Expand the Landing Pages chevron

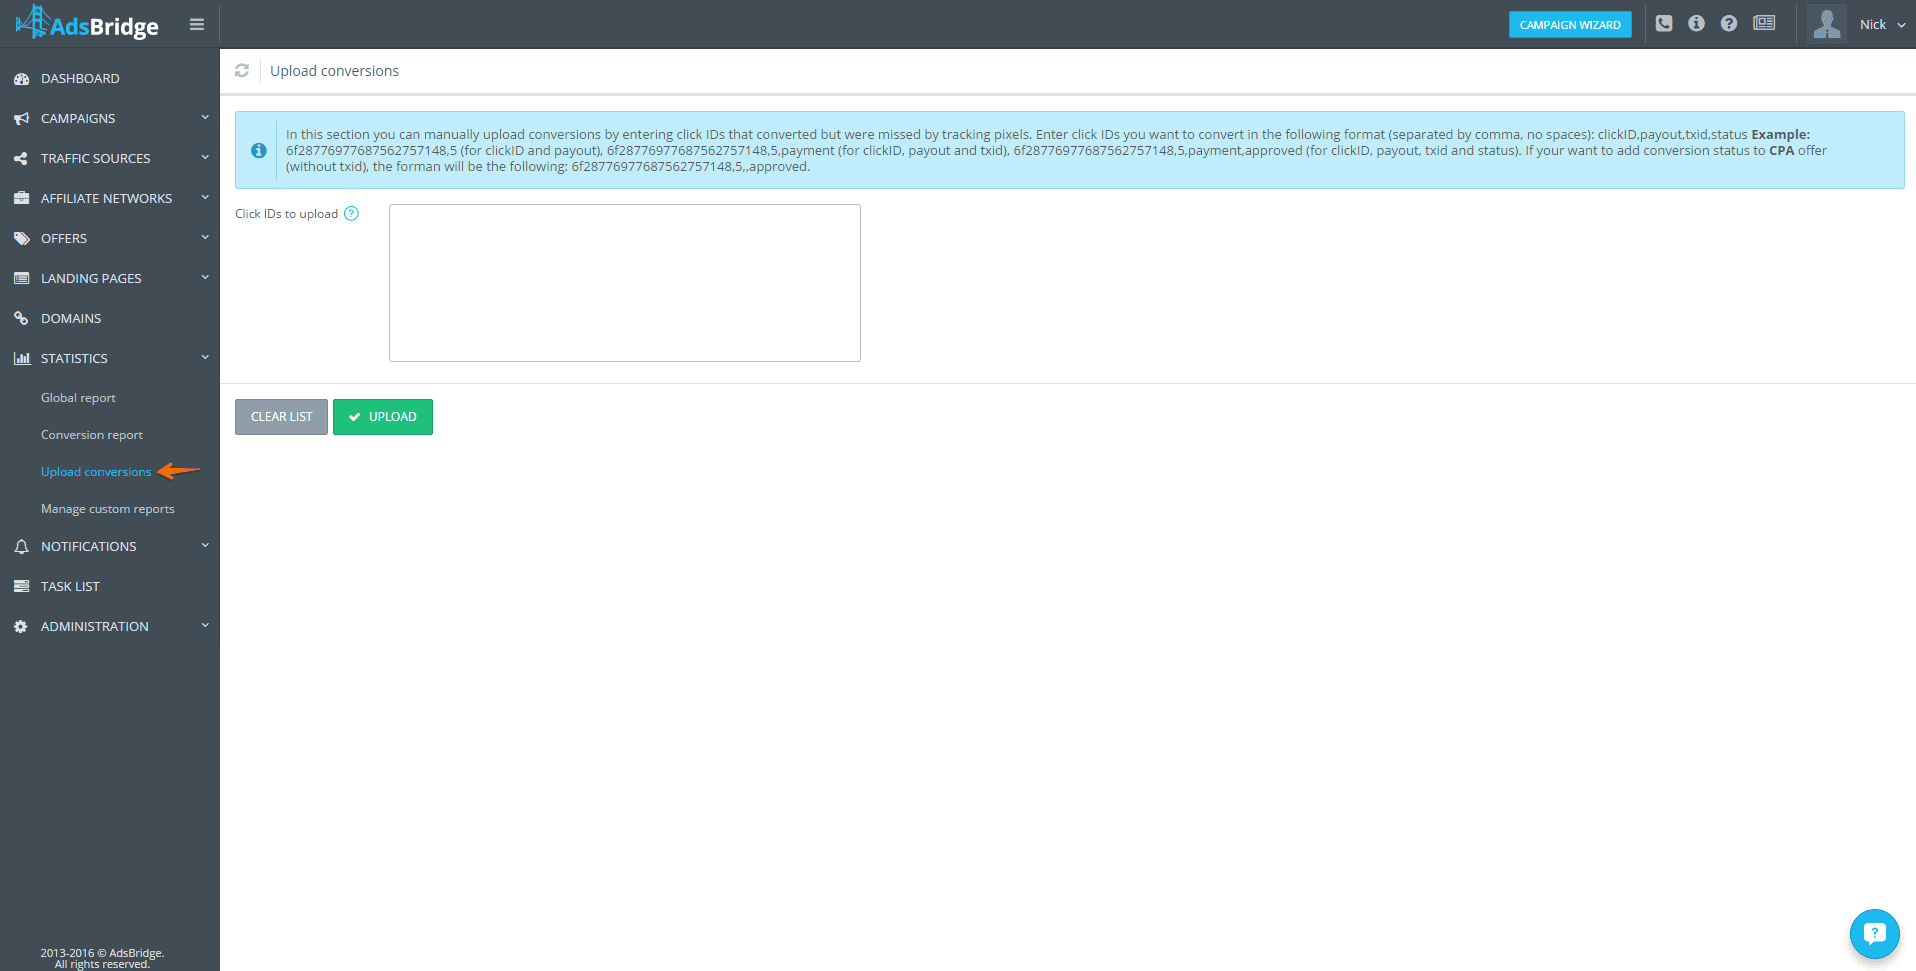[205, 278]
